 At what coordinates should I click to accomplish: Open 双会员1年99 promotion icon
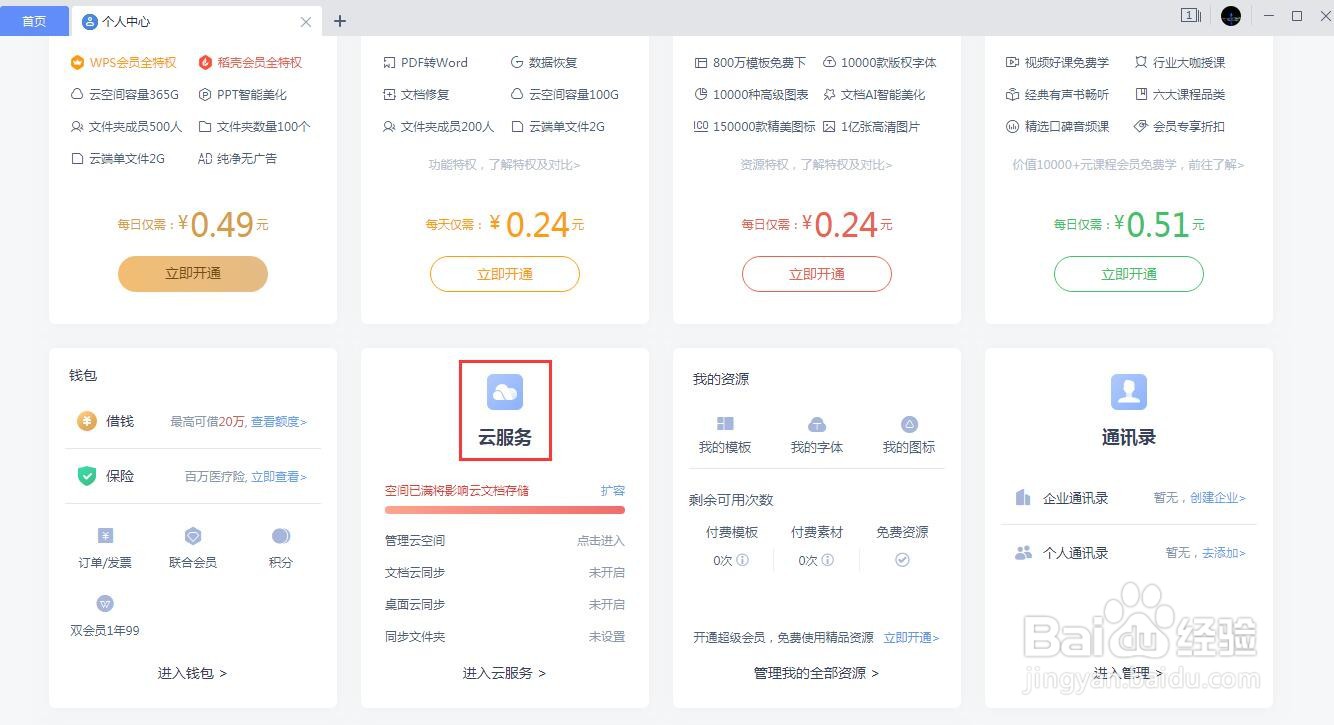point(105,604)
